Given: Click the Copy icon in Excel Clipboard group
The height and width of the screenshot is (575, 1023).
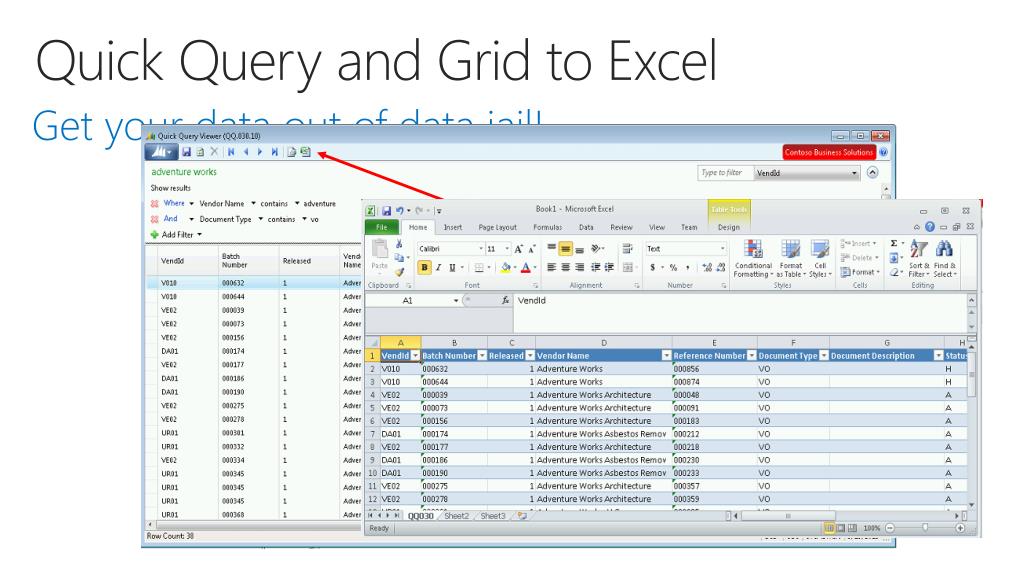Looking at the screenshot, I should (x=399, y=258).
